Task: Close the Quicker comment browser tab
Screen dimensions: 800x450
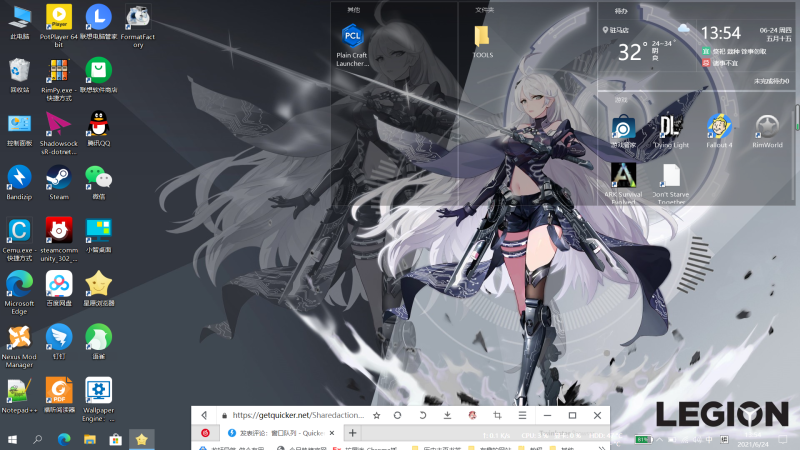Action: (x=332, y=433)
